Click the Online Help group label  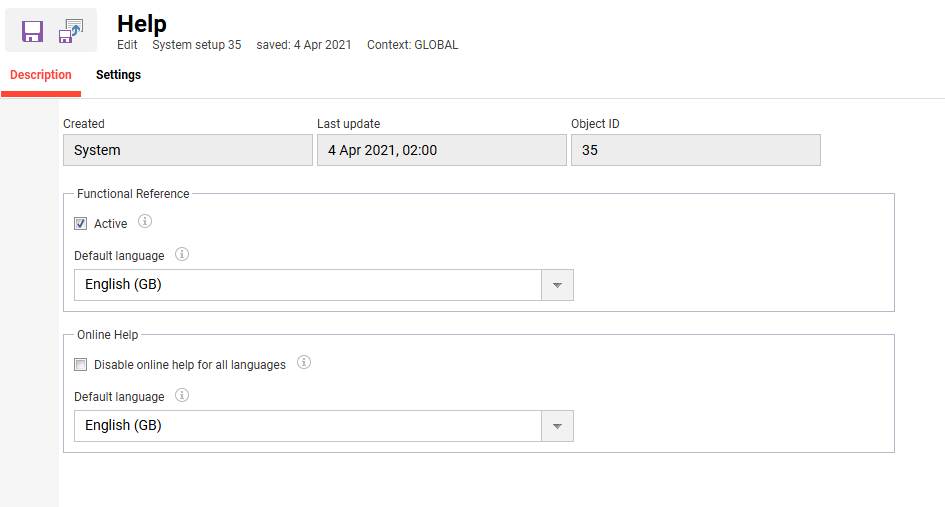pos(107,335)
